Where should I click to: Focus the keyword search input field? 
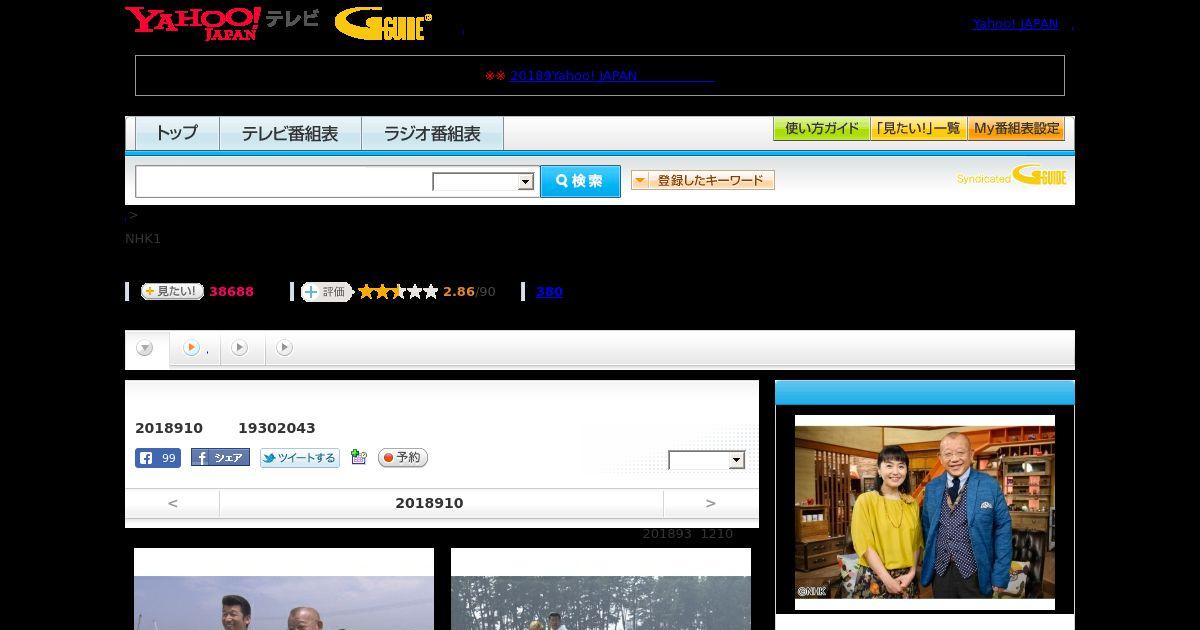click(x=283, y=182)
